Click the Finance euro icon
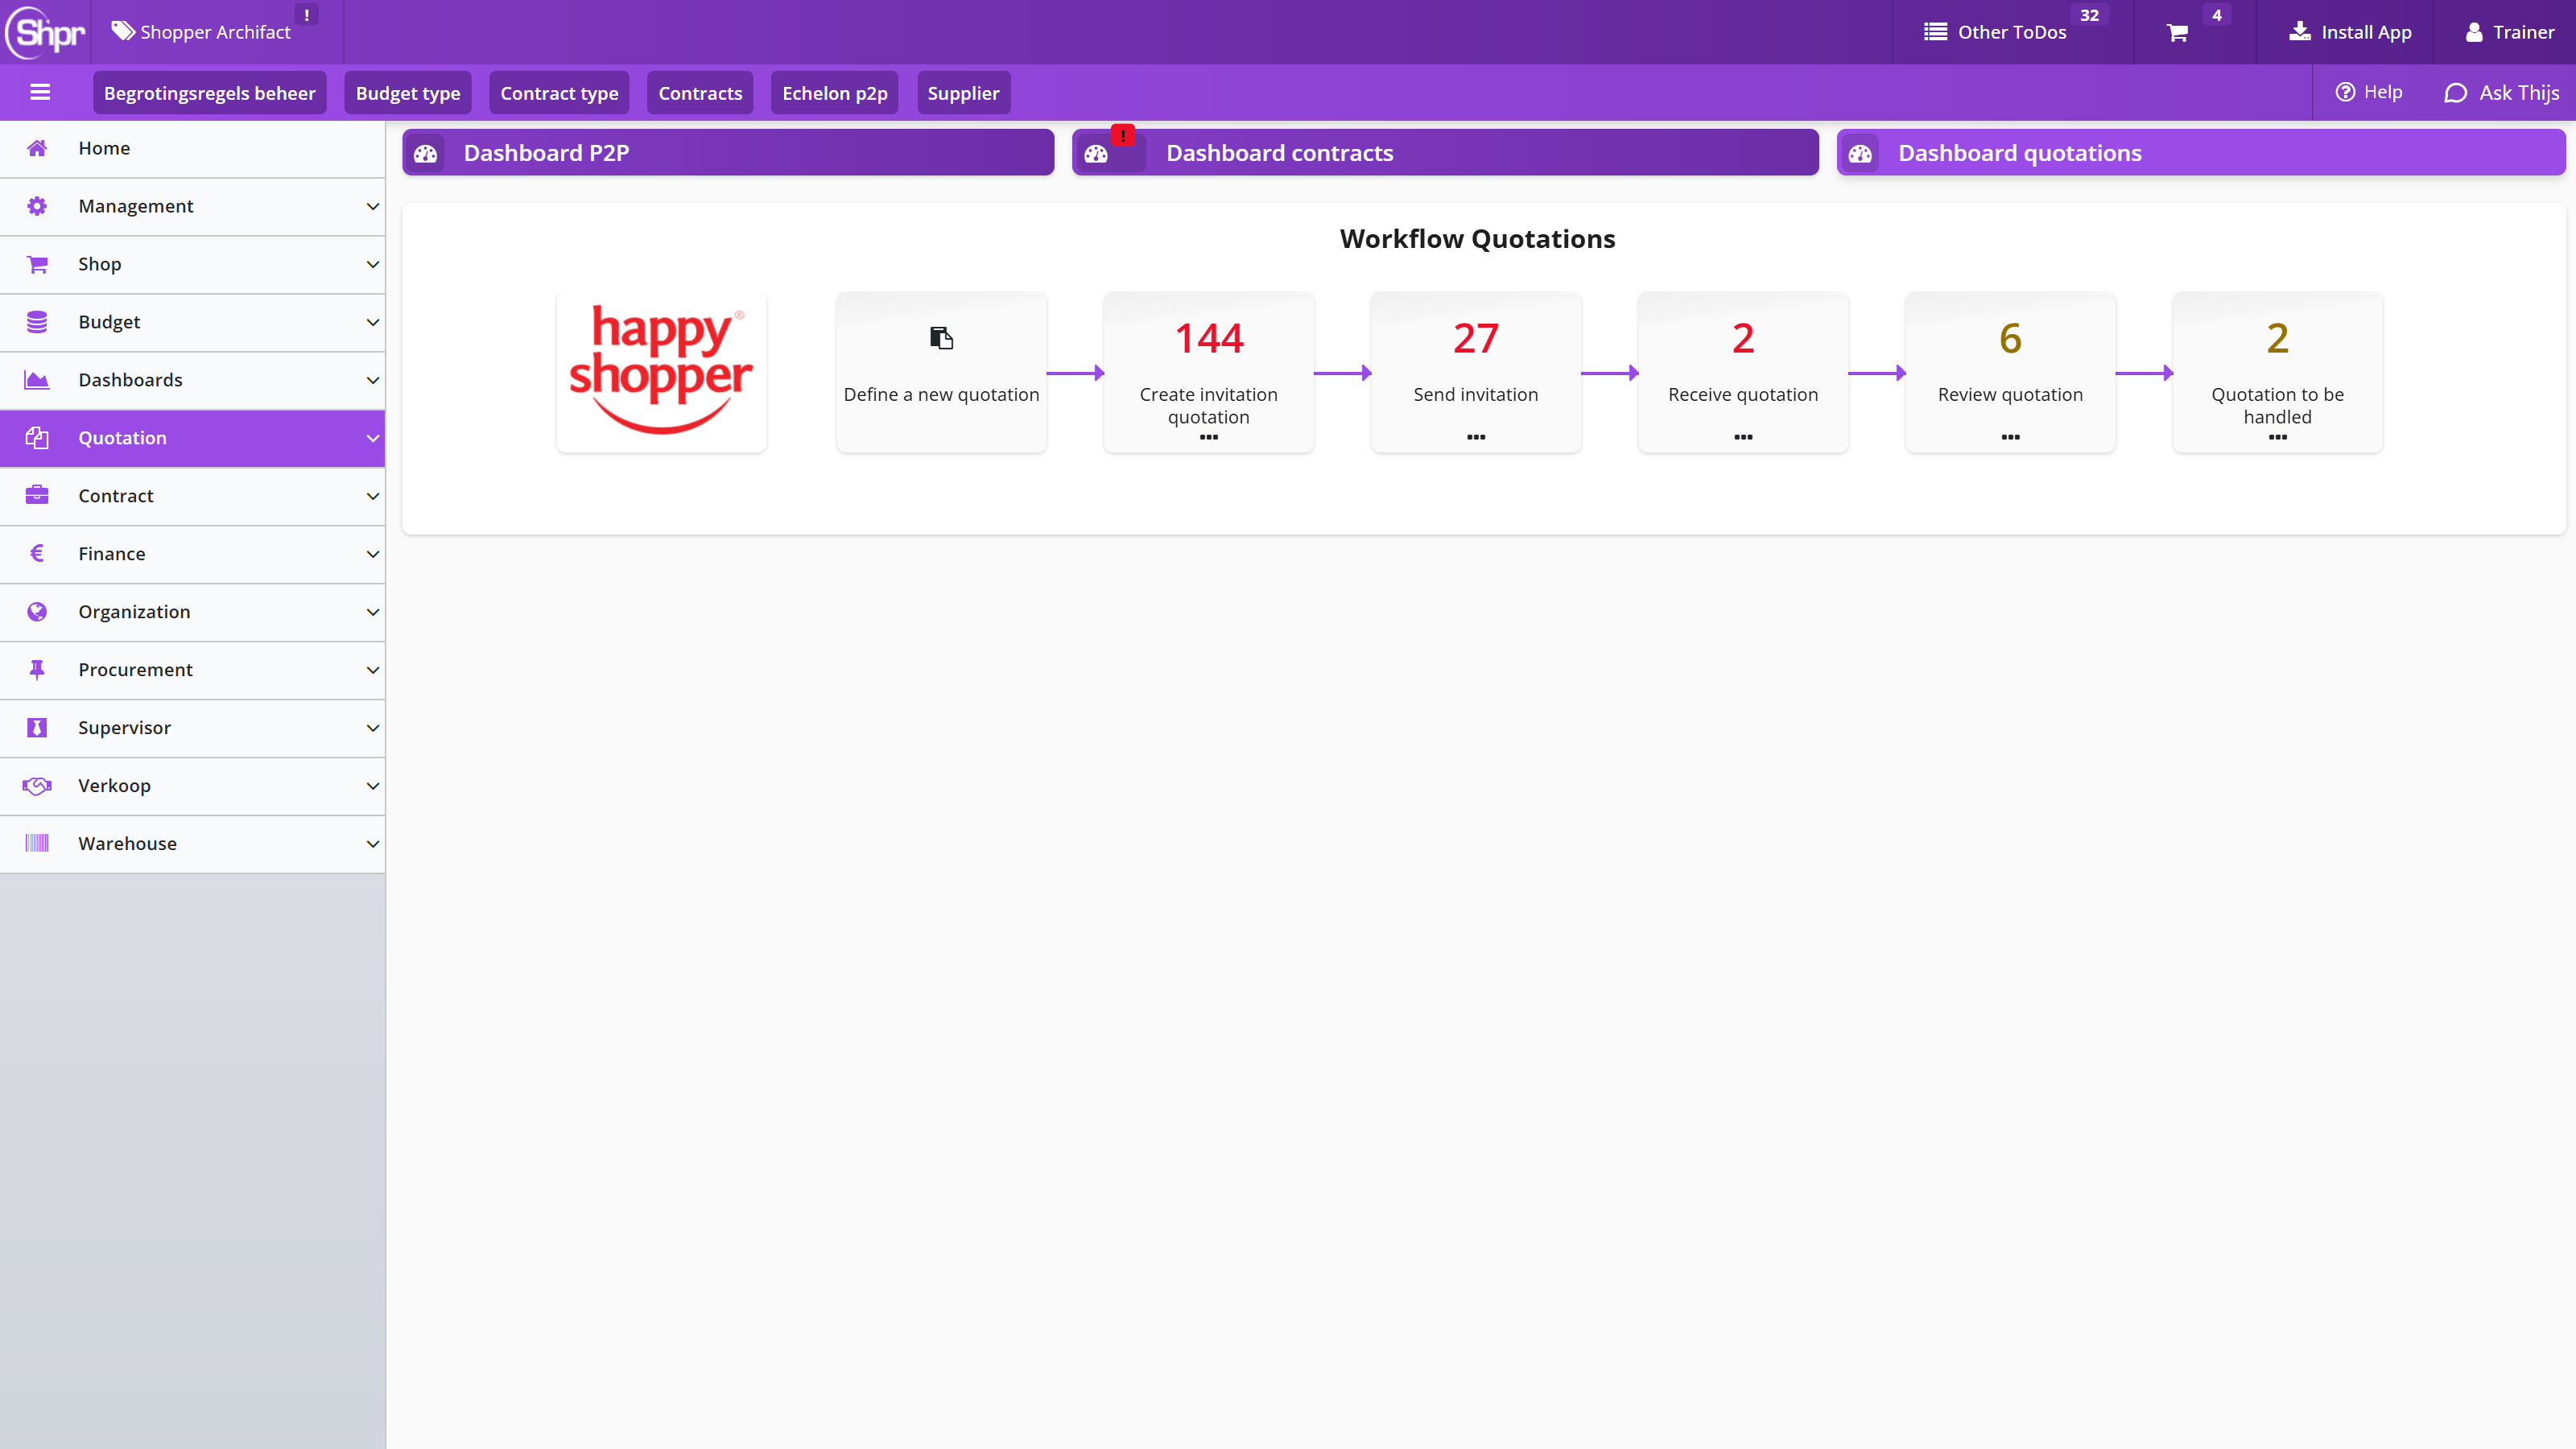The width and height of the screenshot is (2576, 1449). tap(37, 554)
